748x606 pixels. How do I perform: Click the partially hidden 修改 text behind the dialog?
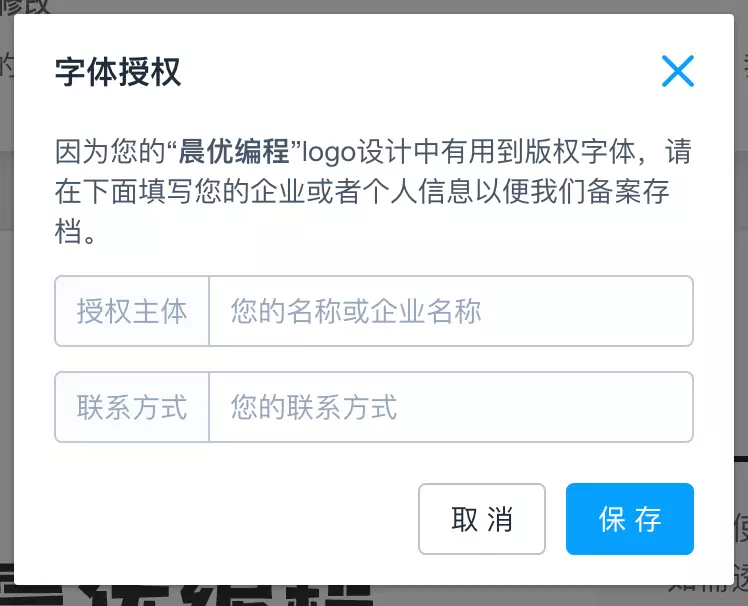(25, 6)
